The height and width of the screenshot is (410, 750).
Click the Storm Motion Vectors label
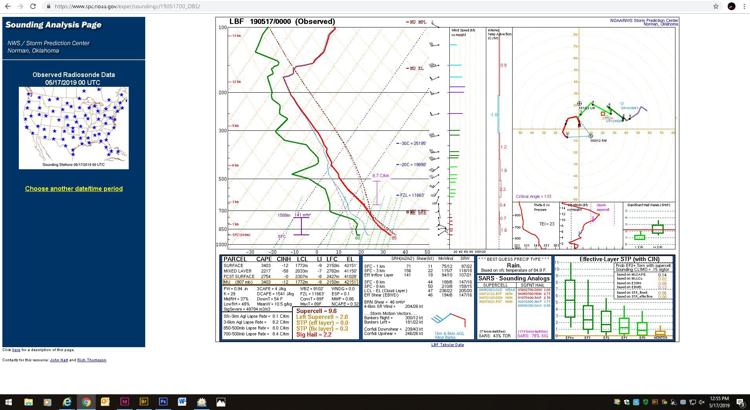tap(393, 311)
